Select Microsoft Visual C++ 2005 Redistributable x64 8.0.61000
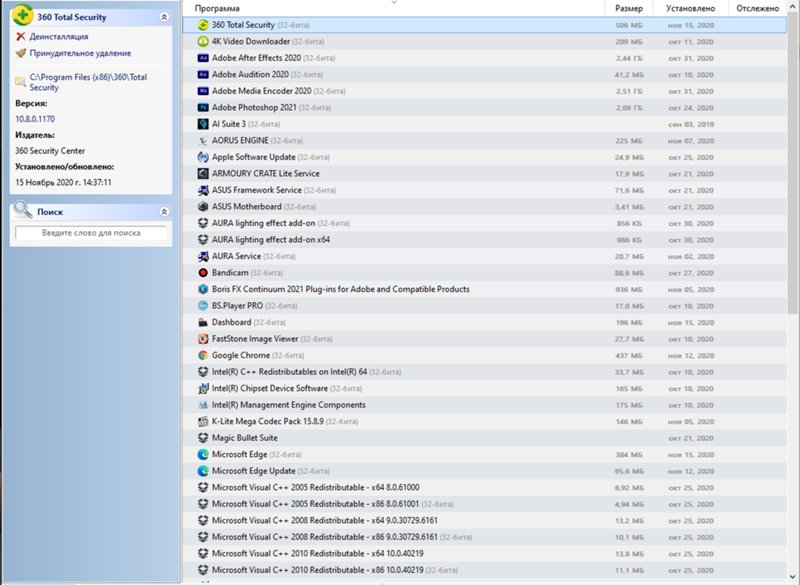Viewport: 800px width, 585px height. (484, 488)
